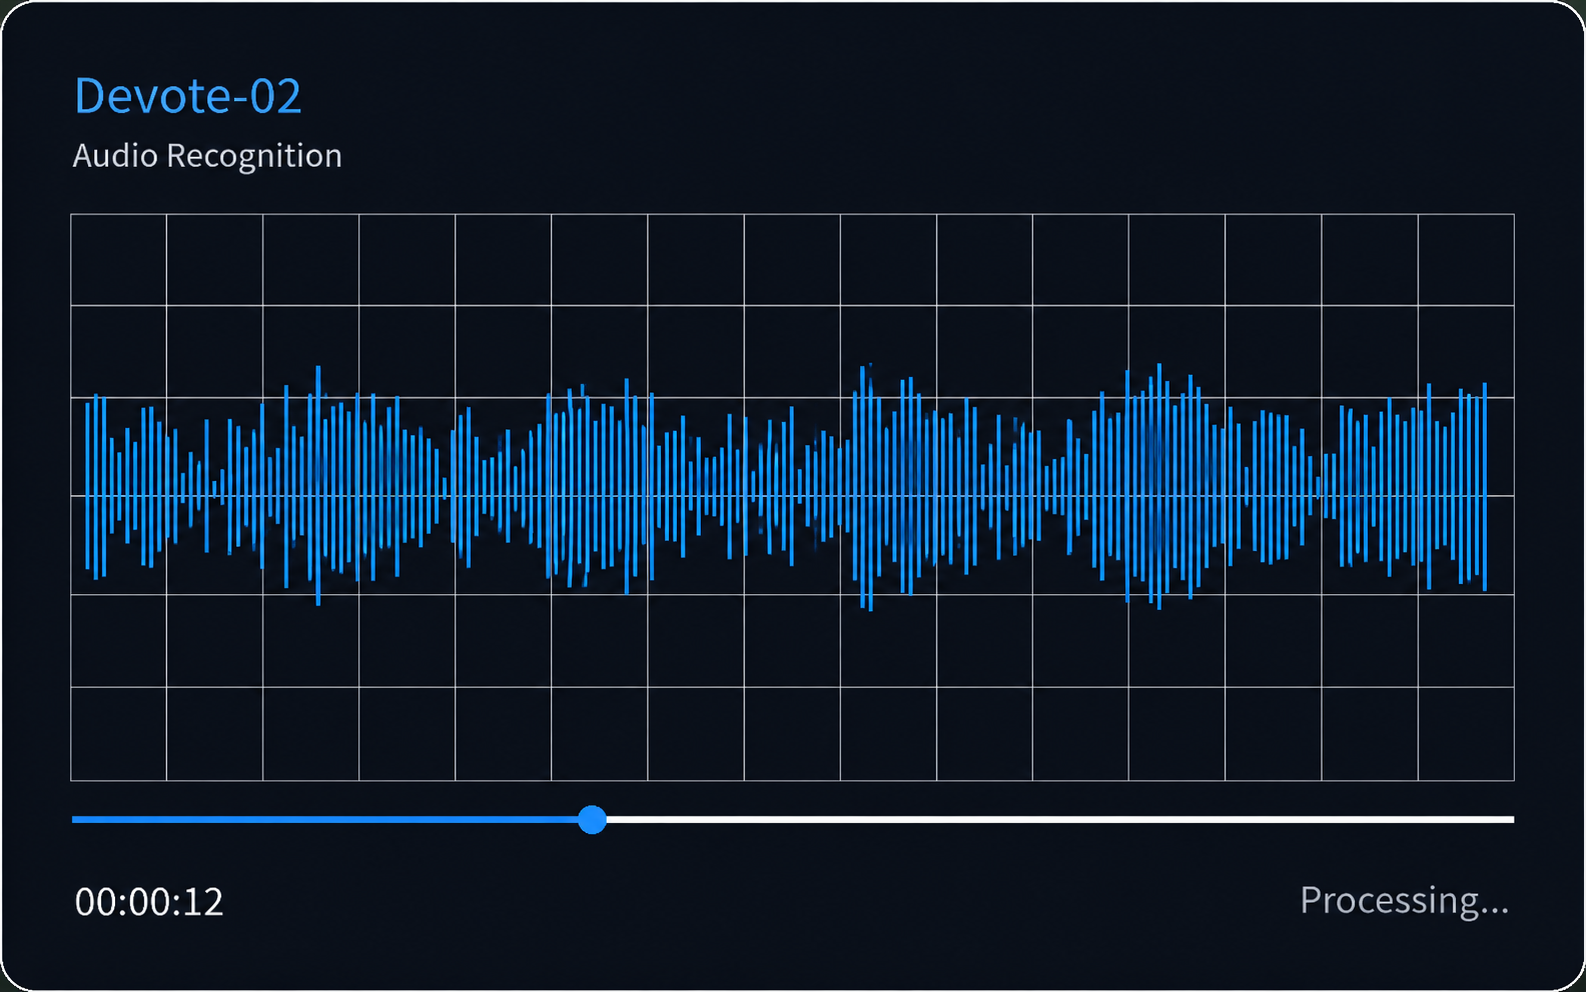Click the Devote-02 title
This screenshot has height=992, width=1586.
[x=188, y=97]
